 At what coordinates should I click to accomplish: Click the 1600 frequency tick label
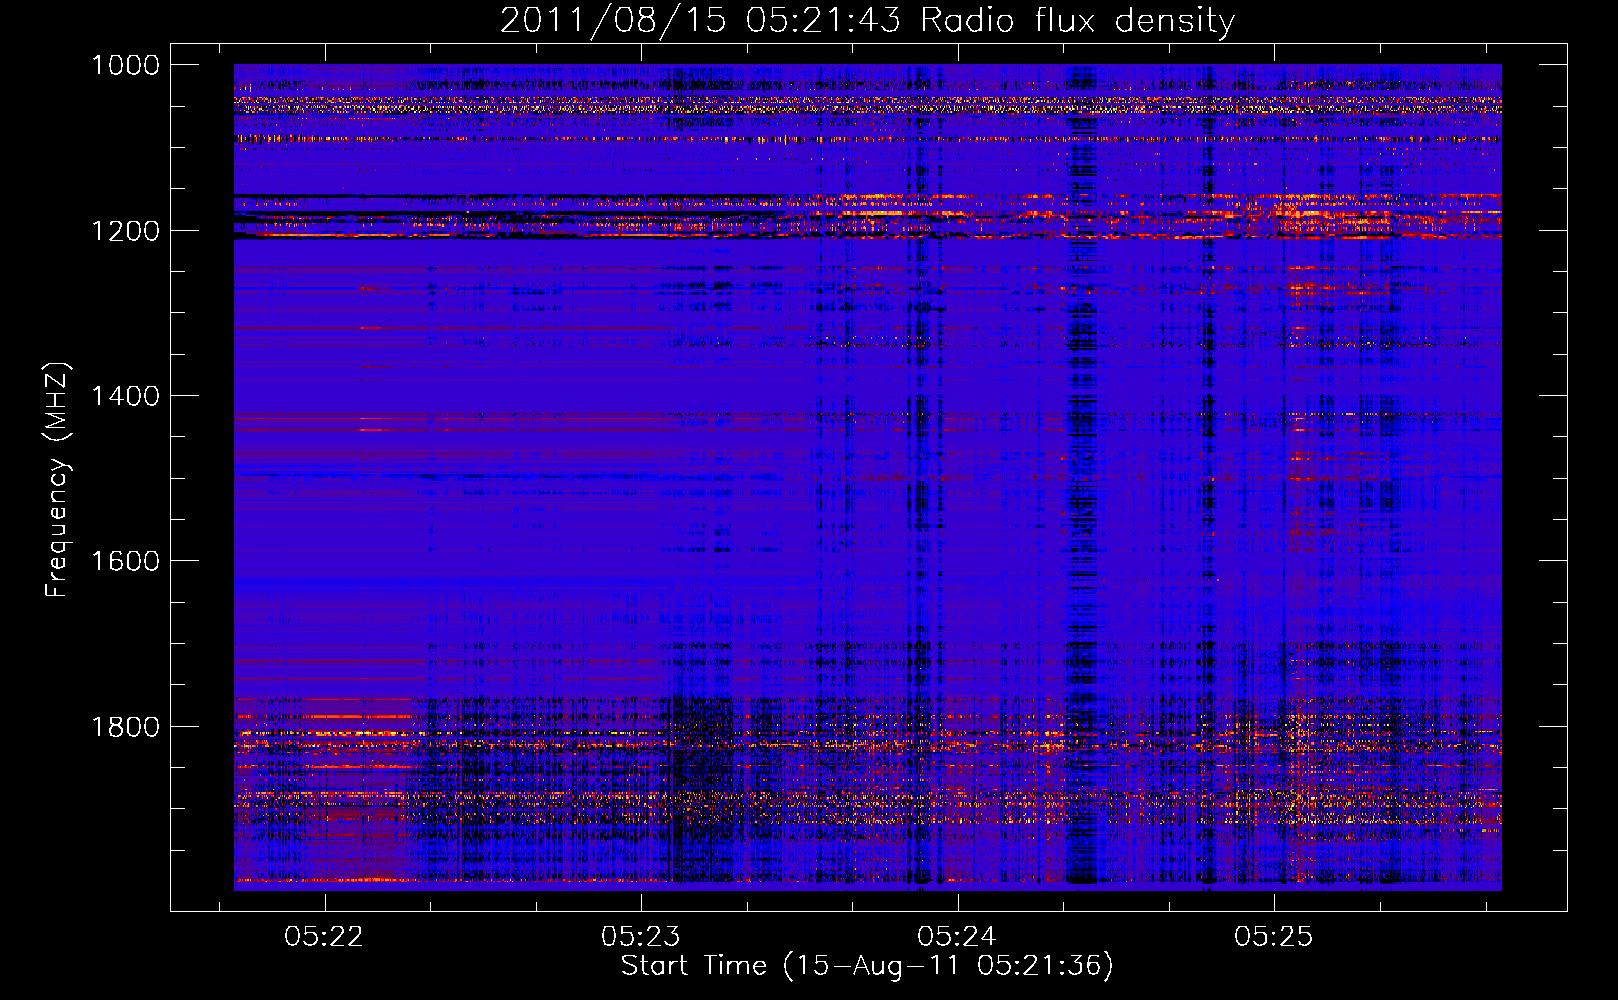pos(126,561)
